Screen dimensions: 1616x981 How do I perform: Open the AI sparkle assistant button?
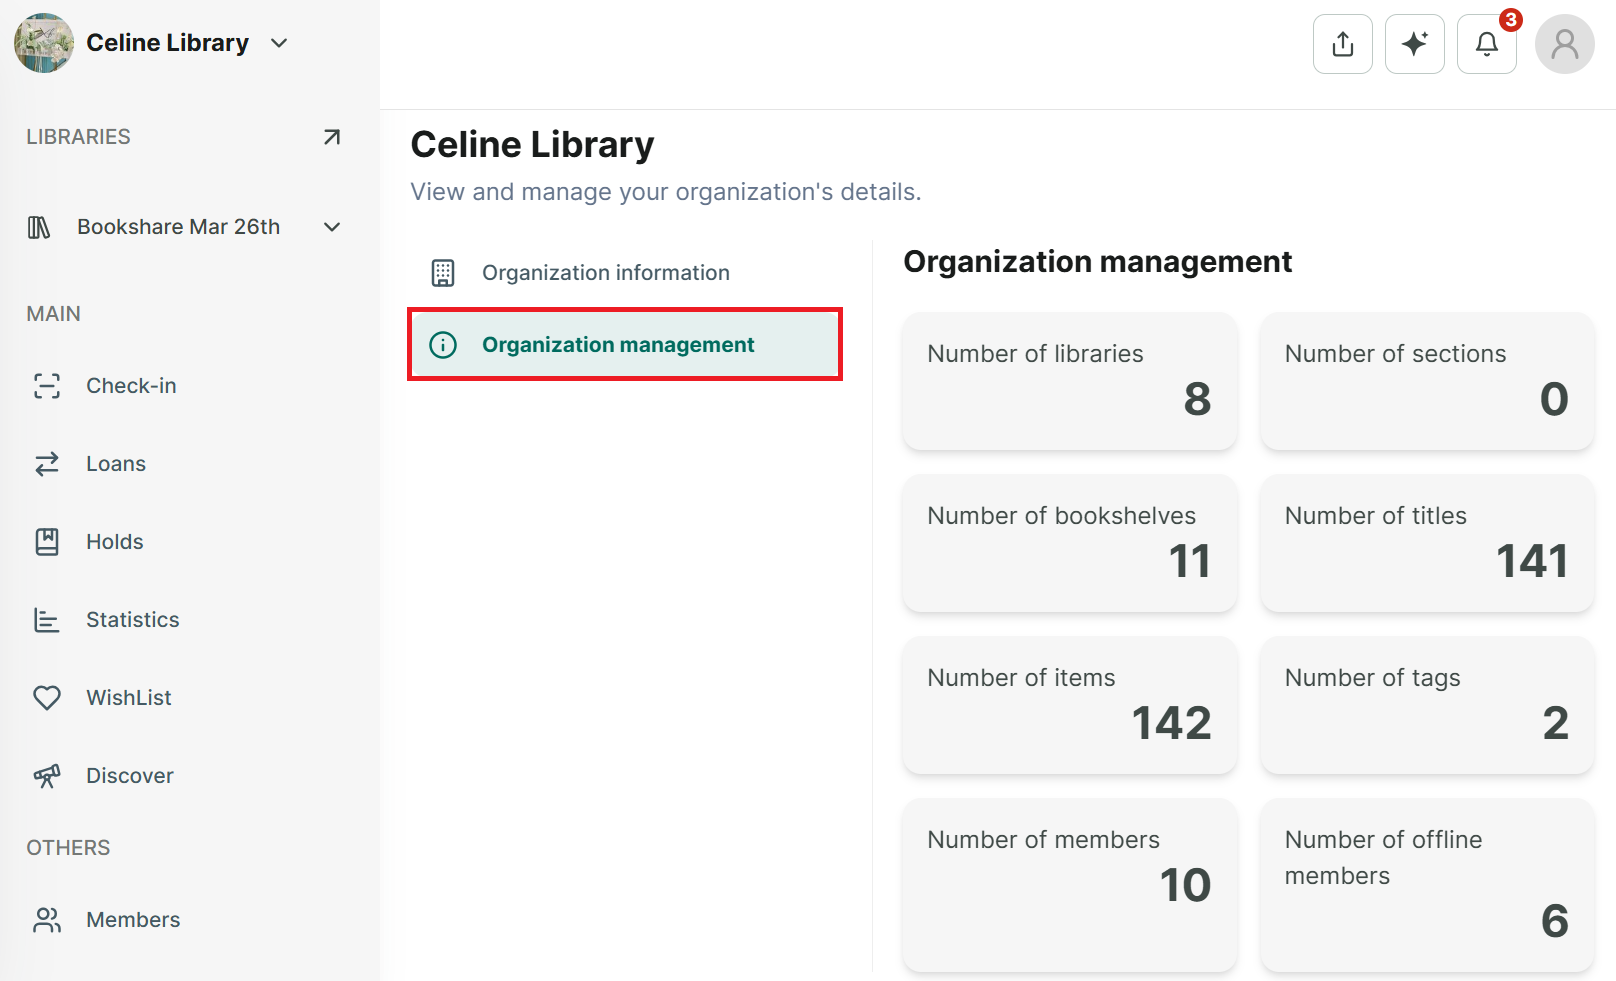[1414, 44]
